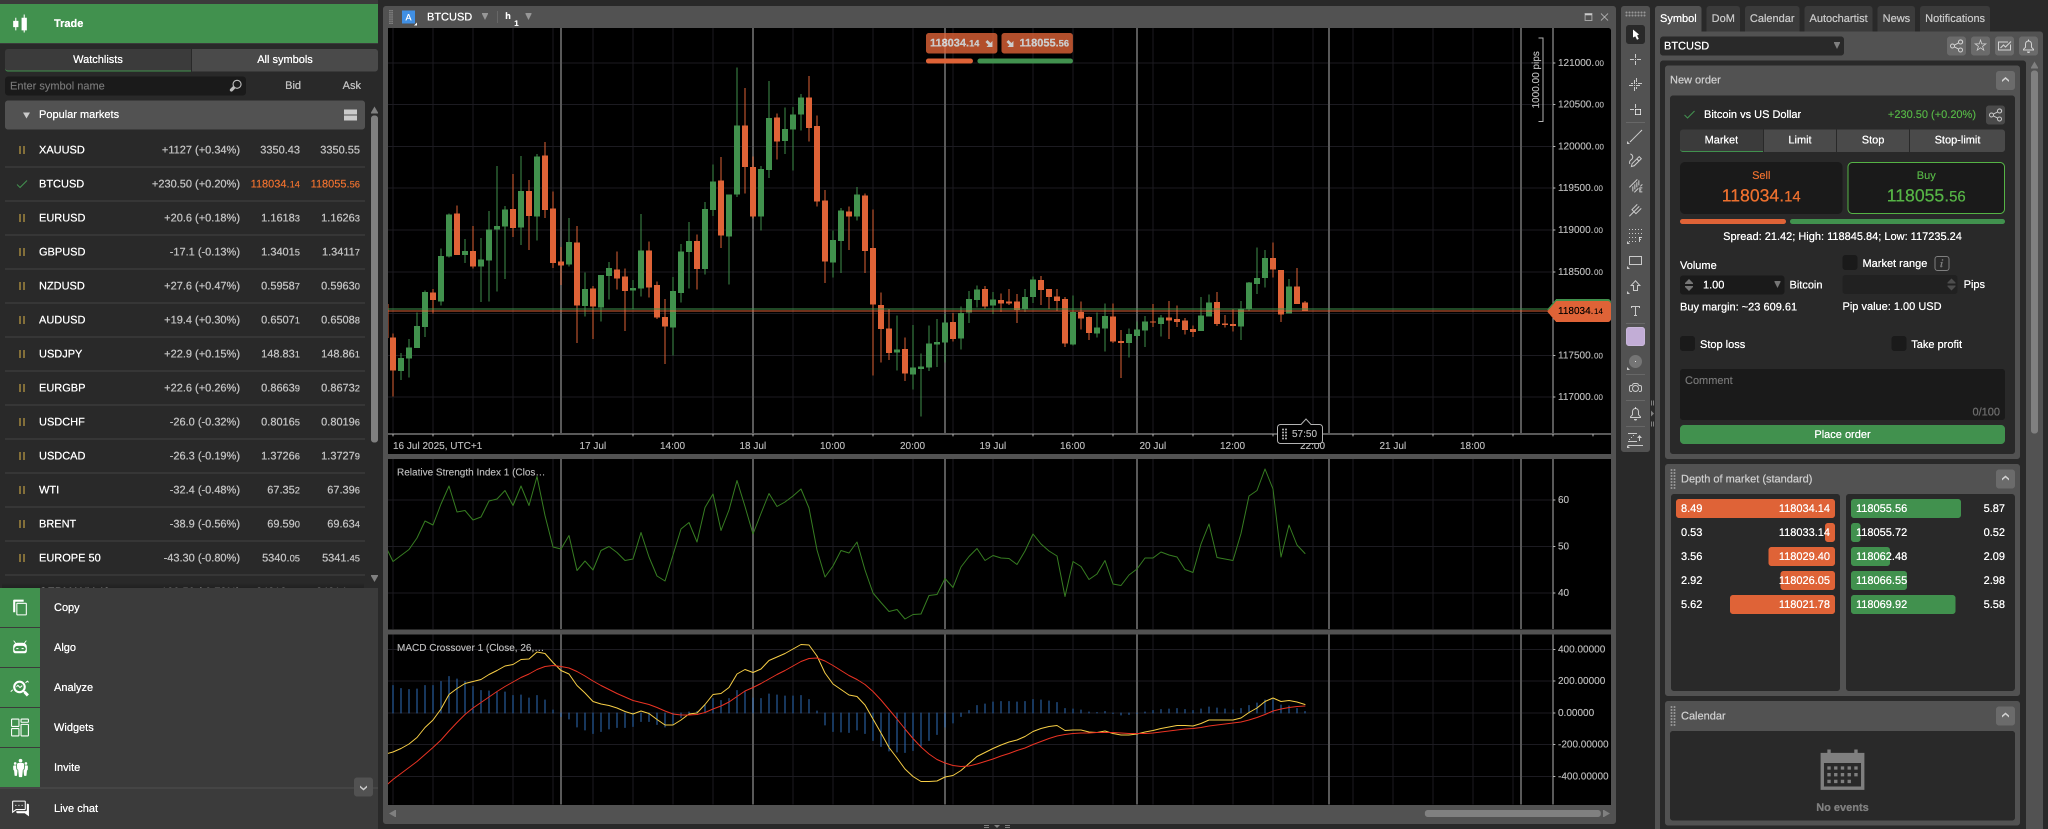This screenshot has height=829, width=2048.
Task: Click the price alert bell in drawing toolbar
Action: [x=1635, y=413]
